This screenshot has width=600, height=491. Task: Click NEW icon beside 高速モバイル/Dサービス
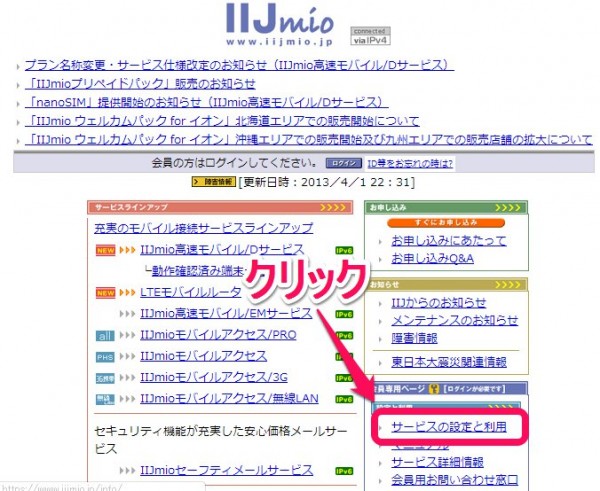click(x=105, y=251)
